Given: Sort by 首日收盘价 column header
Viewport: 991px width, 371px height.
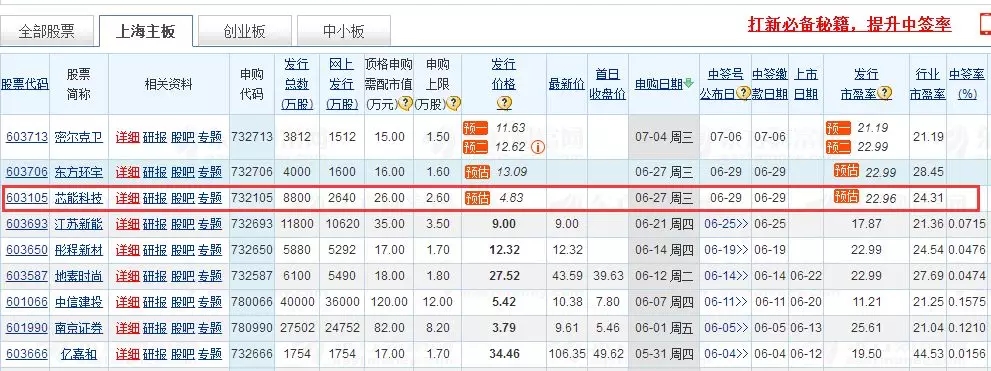Looking at the screenshot, I should tap(607, 83).
